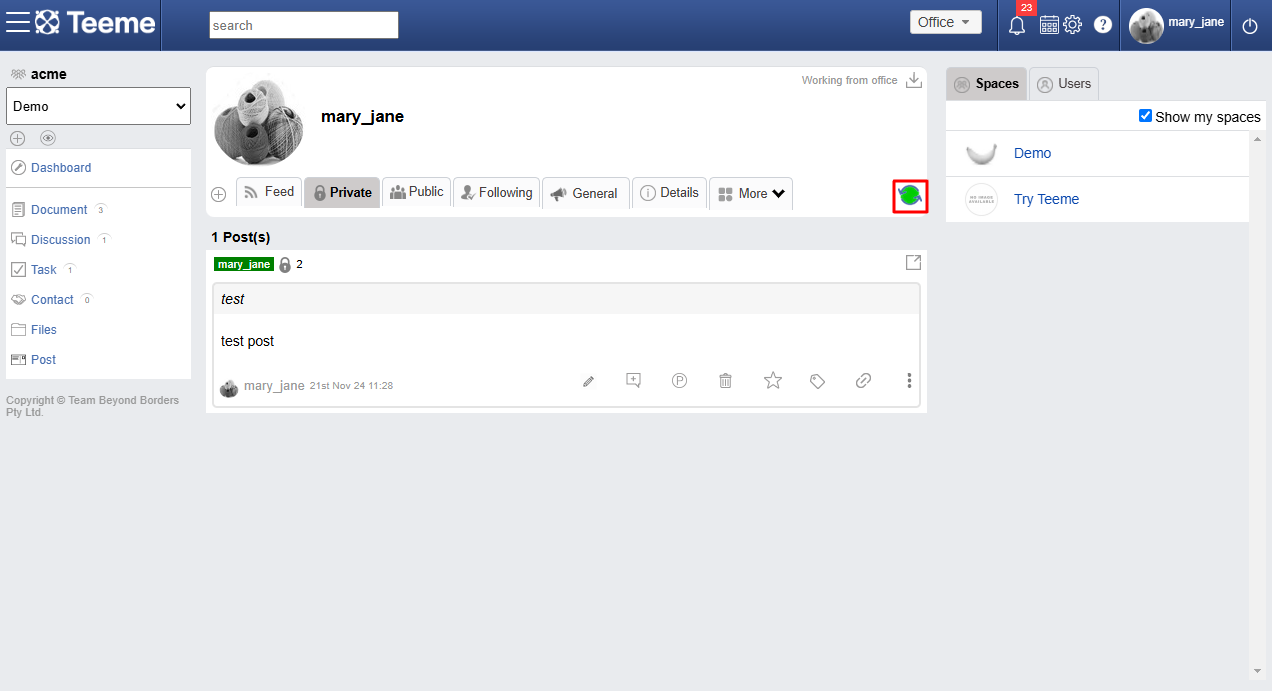
Task: Tag the test post
Action: (x=817, y=381)
